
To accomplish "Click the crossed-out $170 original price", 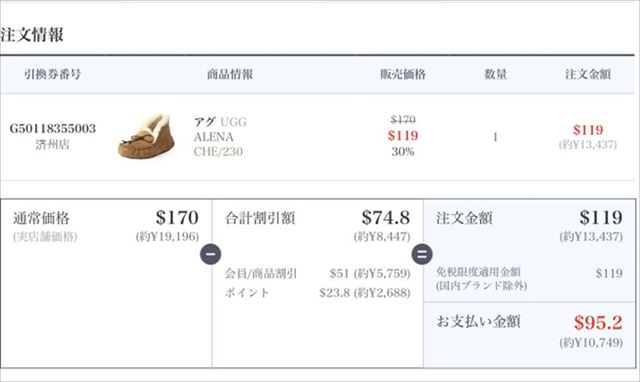I will point(403,119).
